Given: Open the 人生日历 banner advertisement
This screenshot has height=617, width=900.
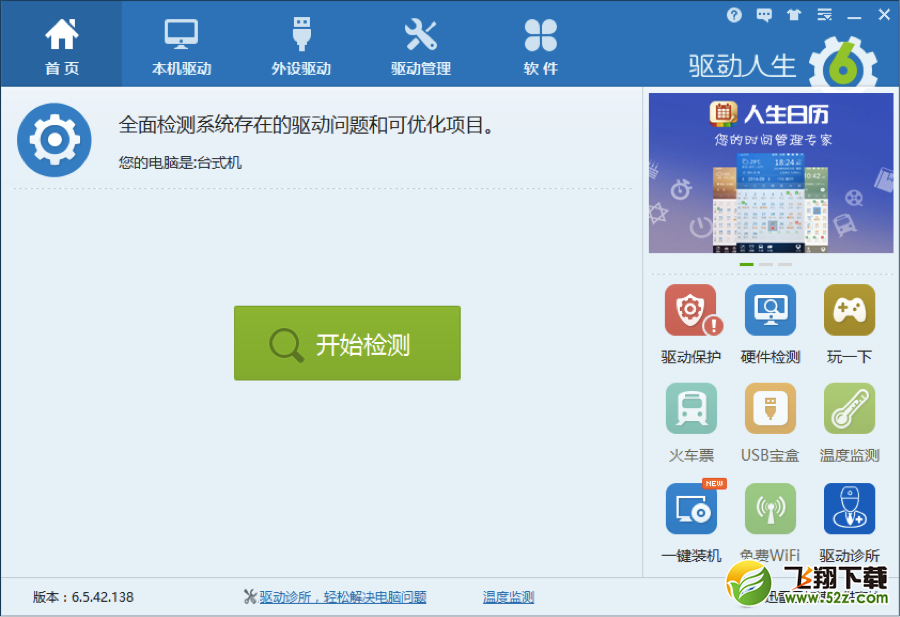Looking at the screenshot, I should click(771, 173).
